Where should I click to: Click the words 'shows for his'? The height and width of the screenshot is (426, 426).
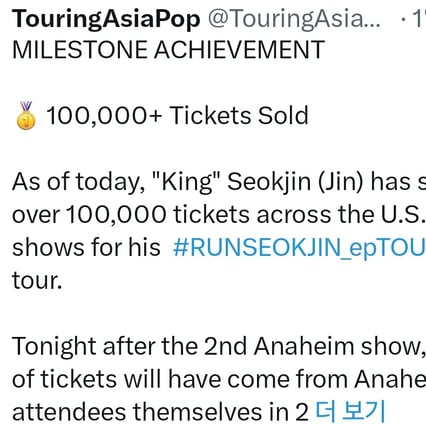coord(86,247)
